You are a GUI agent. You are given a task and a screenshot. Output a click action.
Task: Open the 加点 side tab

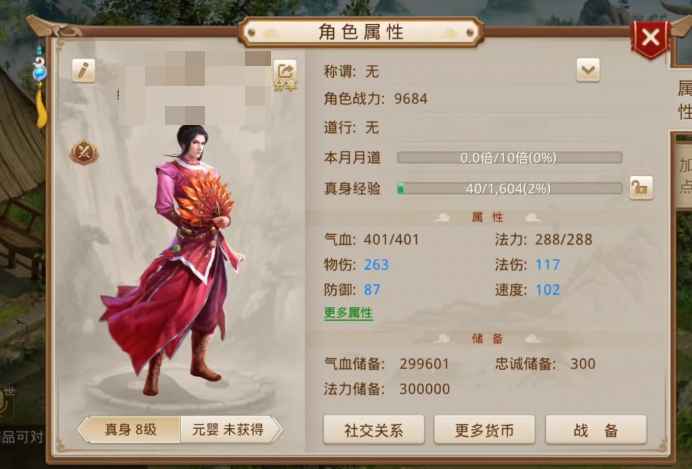click(x=684, y=176)
